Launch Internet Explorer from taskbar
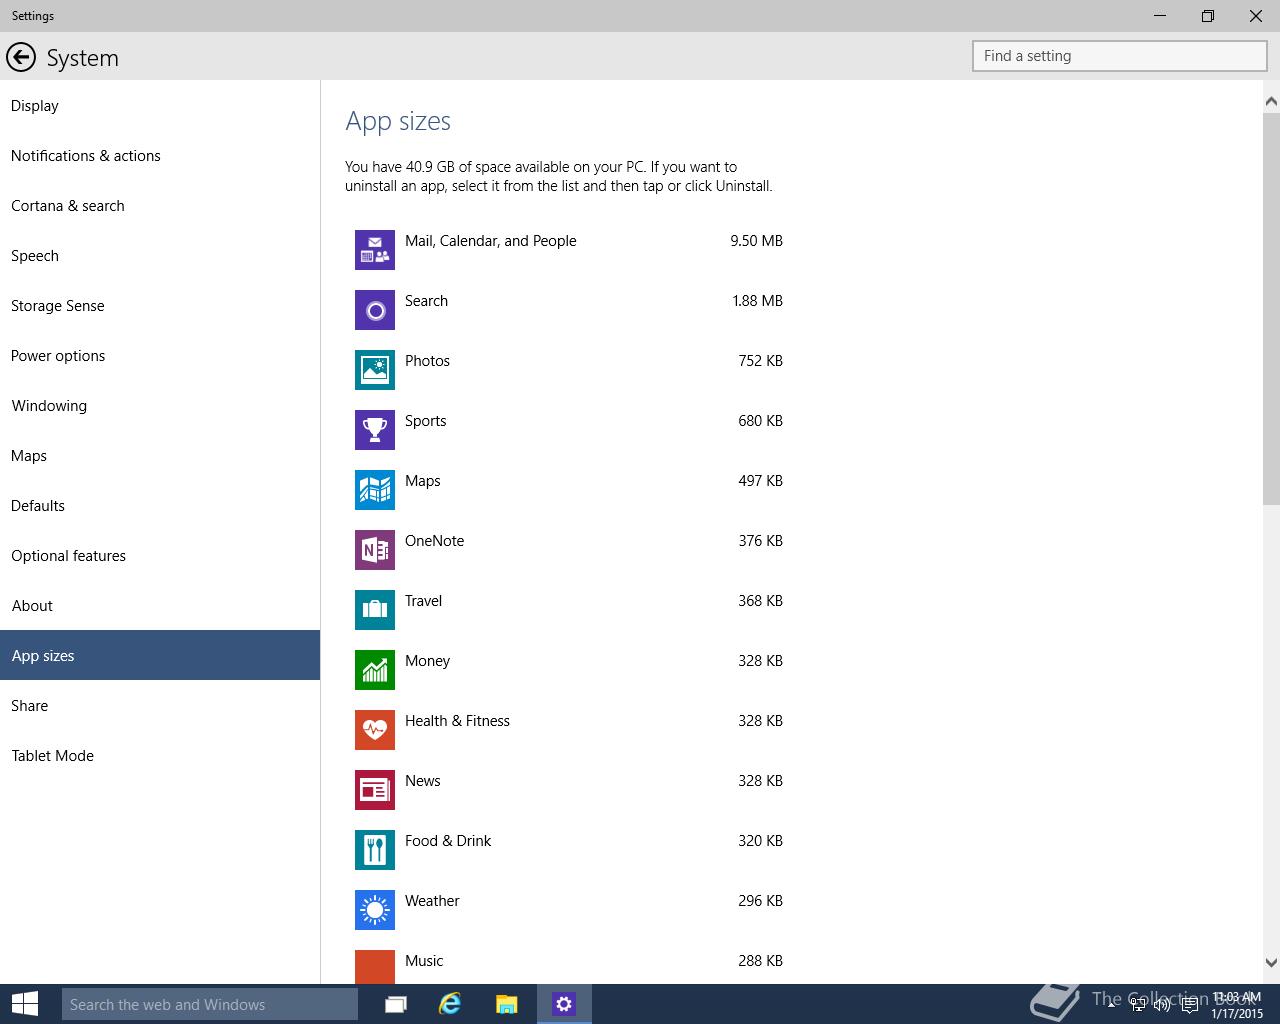Screen dimensions: 1280x1024 (450, 1004)
